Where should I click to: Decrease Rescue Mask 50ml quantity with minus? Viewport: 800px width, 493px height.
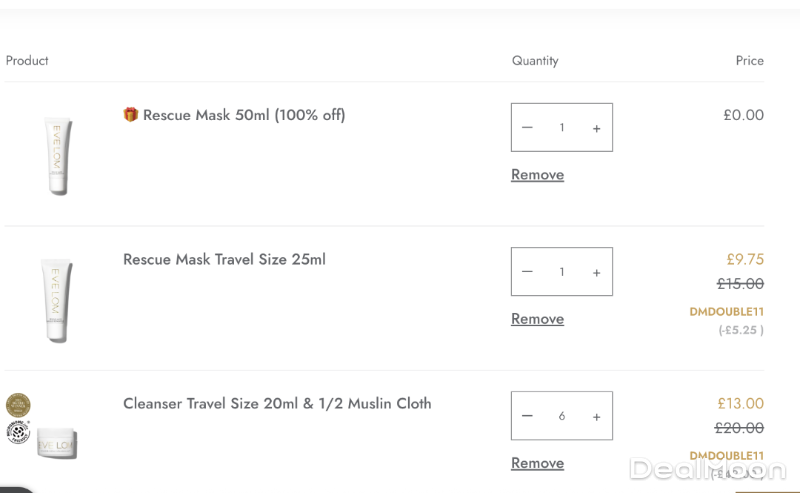coord(527,128)
